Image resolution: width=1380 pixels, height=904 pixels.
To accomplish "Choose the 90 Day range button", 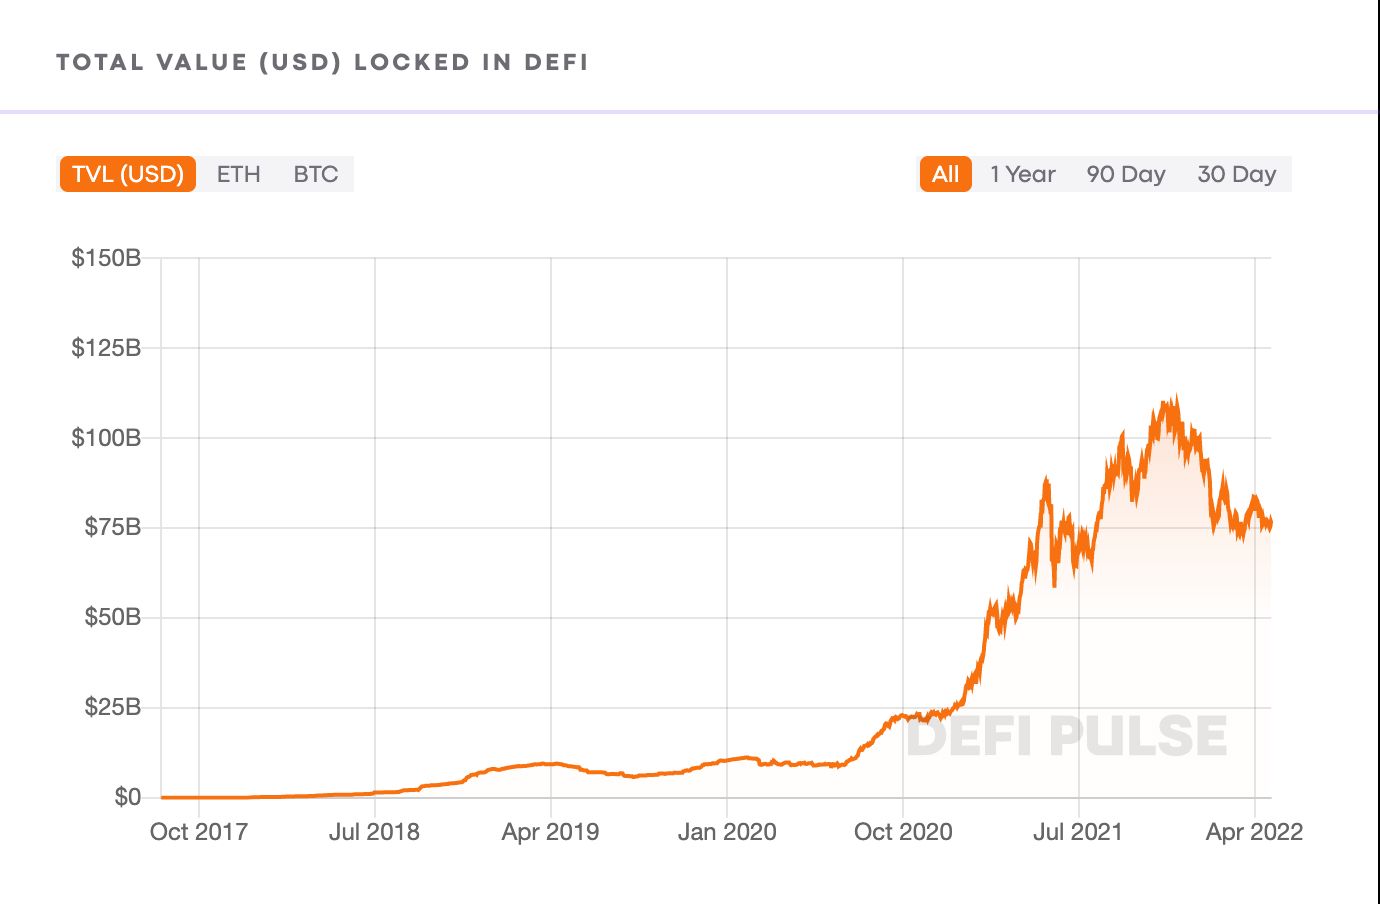I will [1126, 174].
